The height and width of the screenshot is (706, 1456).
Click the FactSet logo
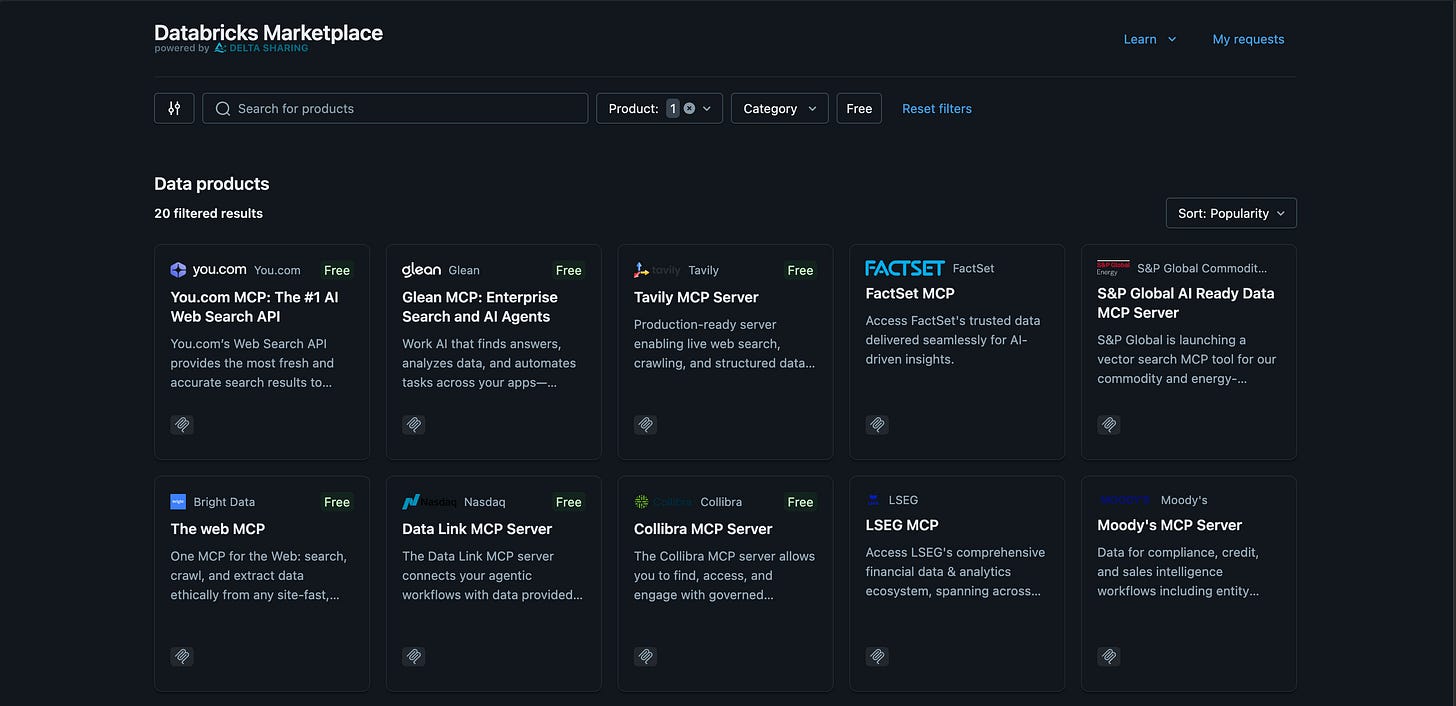pyautogui.click(x=905, y=268)
